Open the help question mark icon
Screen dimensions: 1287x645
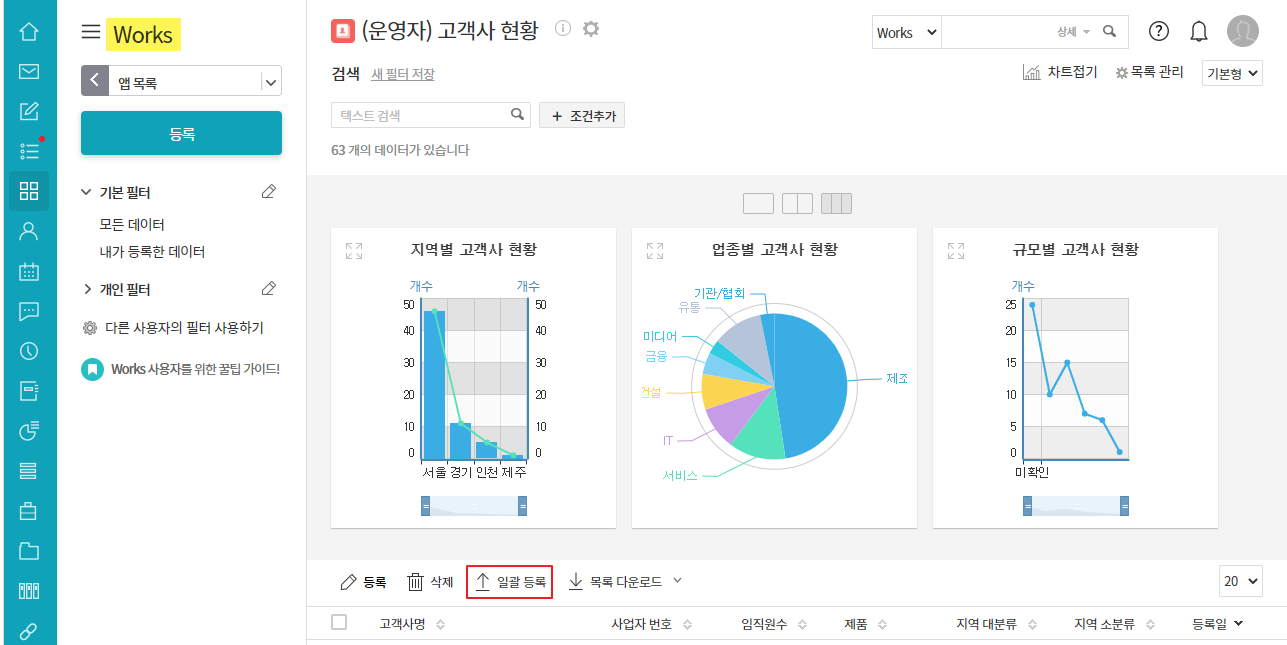(x=1159, y=32)
